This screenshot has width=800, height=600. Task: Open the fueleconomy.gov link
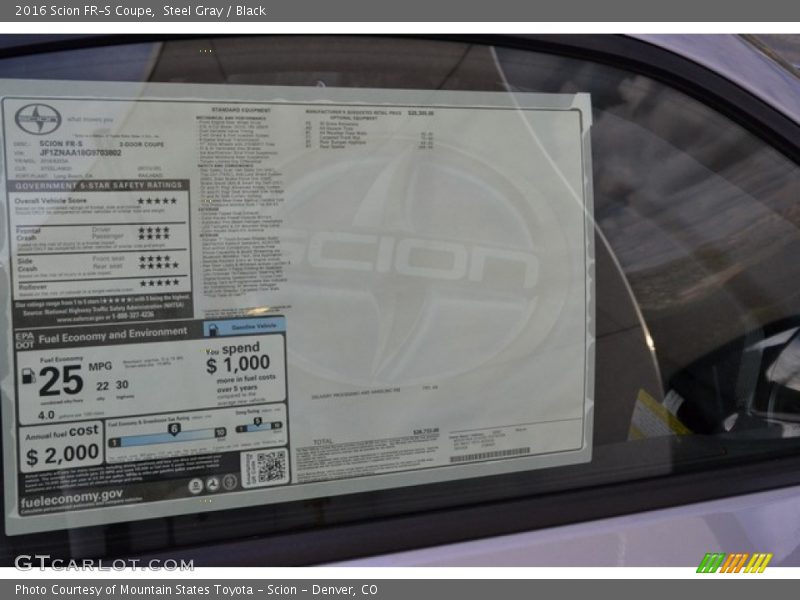[x=71, y=498]
